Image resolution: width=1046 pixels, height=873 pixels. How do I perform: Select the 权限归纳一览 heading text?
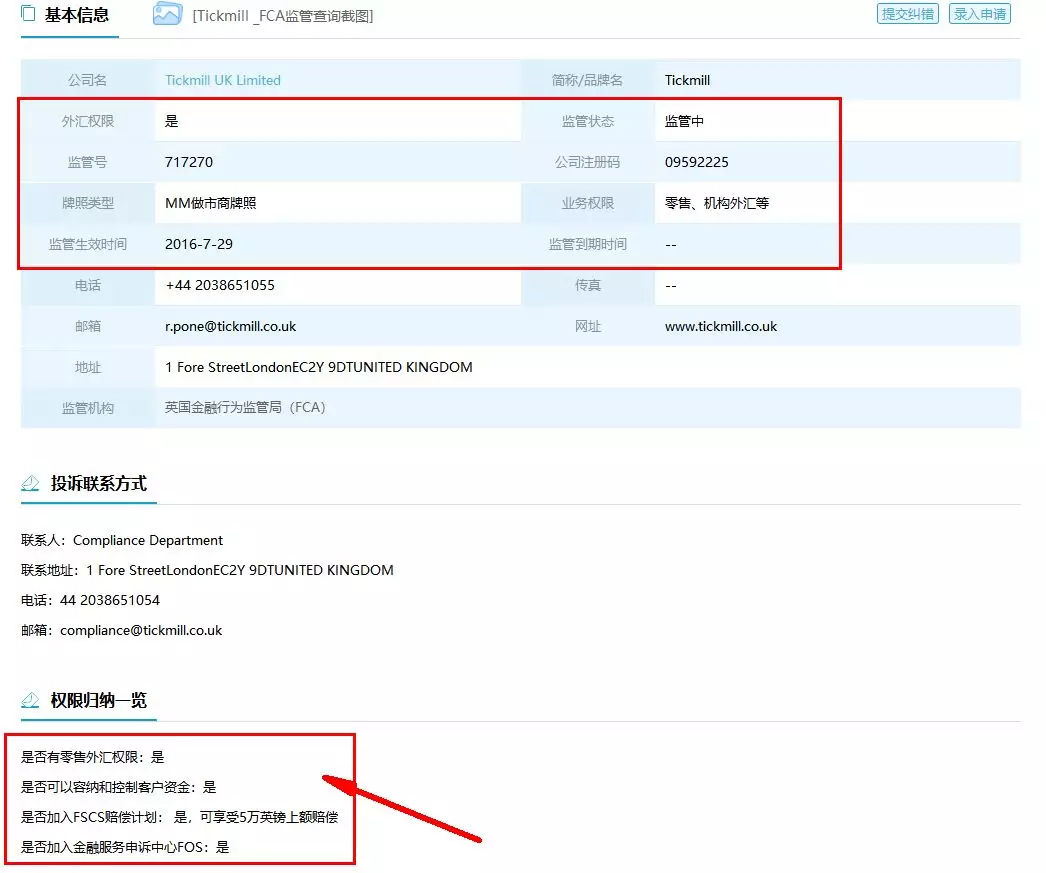point(99,700)
